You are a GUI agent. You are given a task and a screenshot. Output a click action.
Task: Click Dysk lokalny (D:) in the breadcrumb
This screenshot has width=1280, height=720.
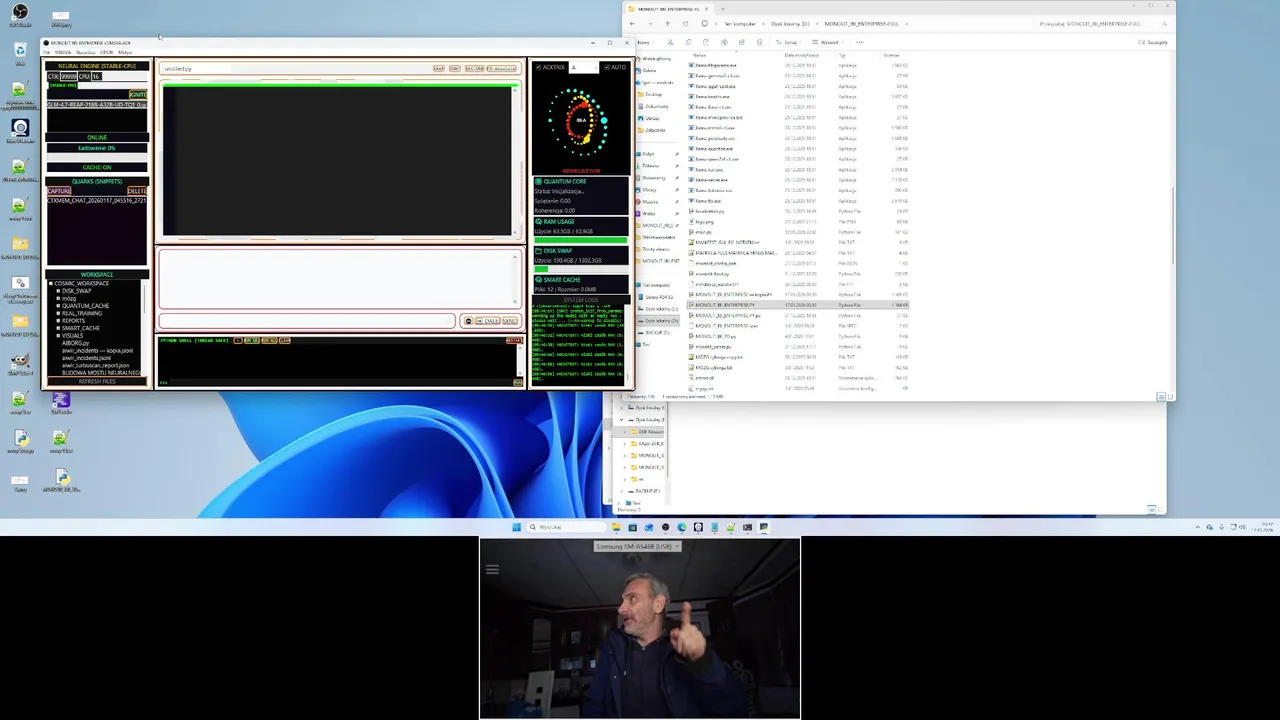[790, 23]
